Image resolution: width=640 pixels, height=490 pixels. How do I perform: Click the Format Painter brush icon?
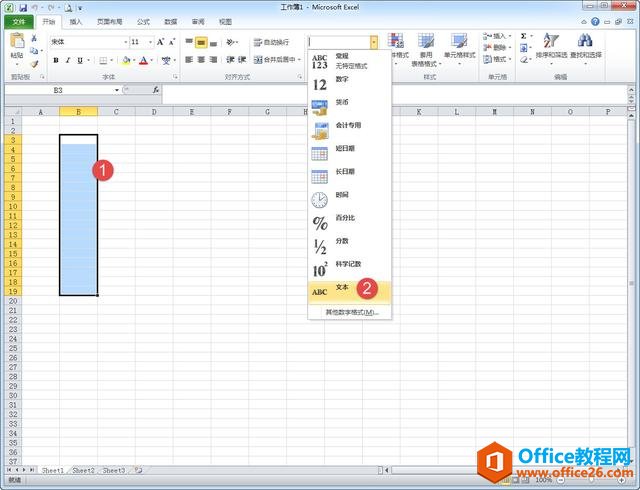(34, 64)
